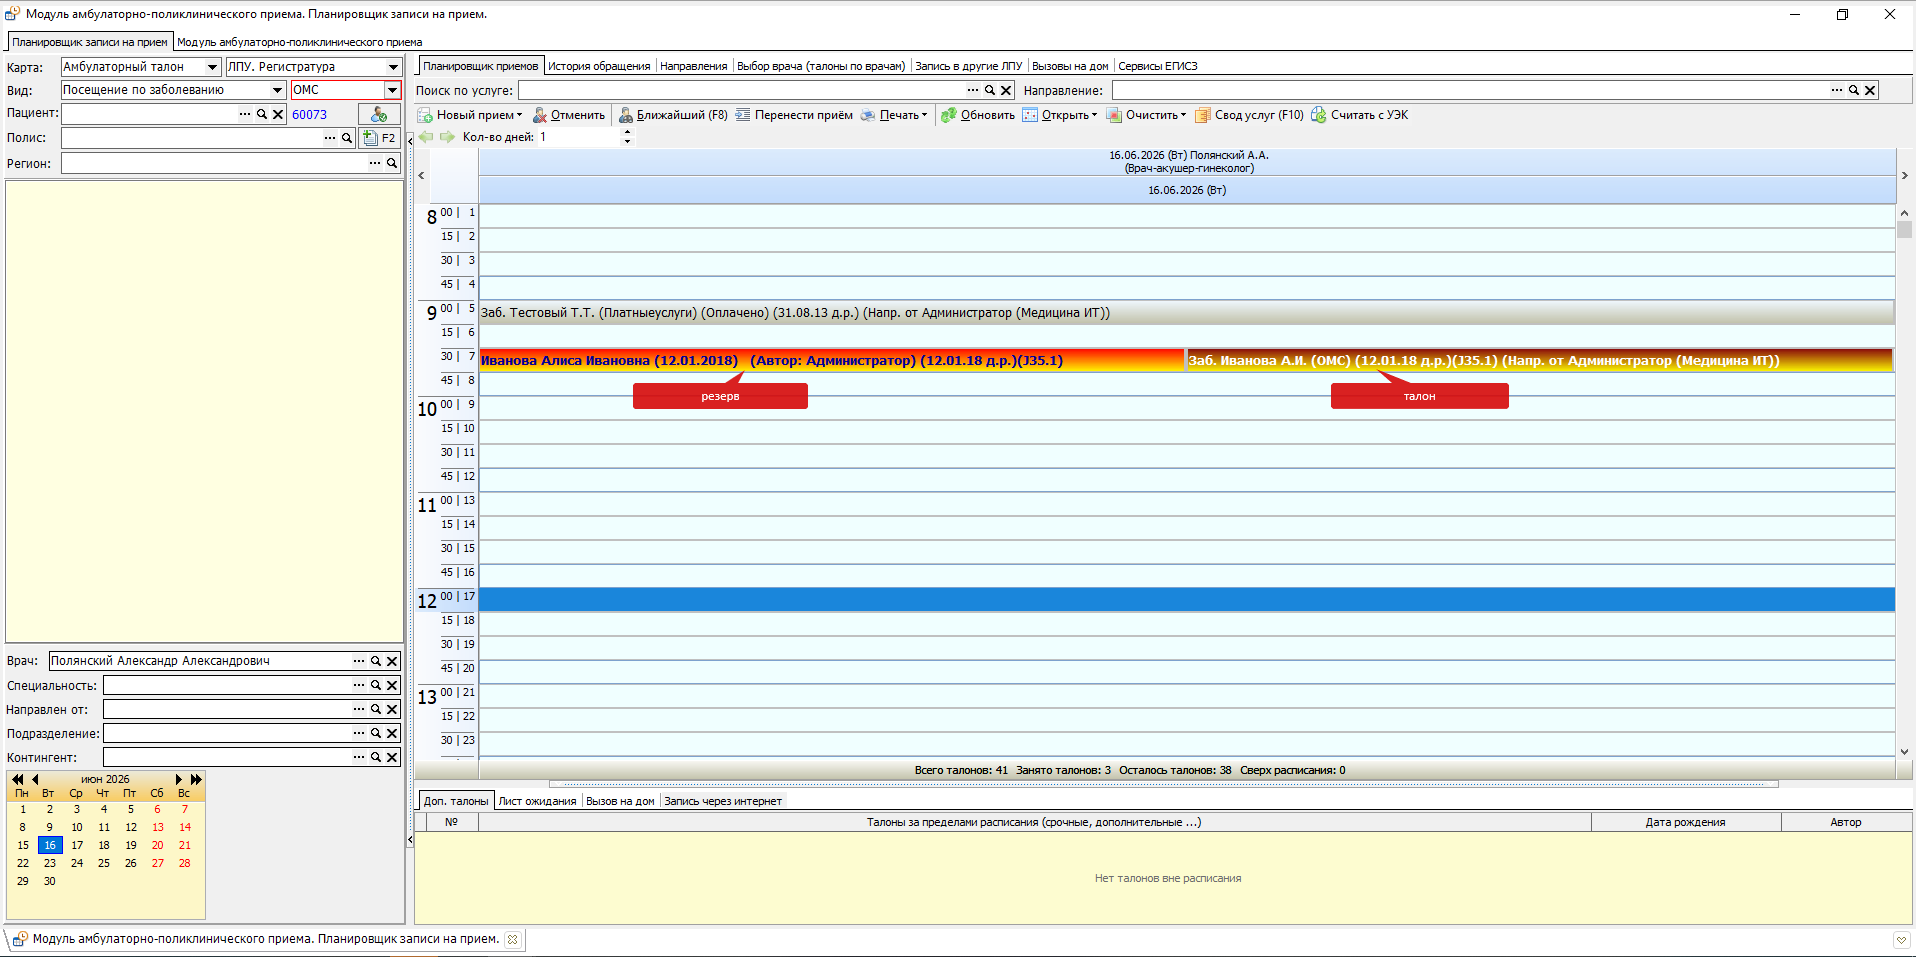Expand the ЛПУ. Регистратура dropdown

click(x=393, y=67)
